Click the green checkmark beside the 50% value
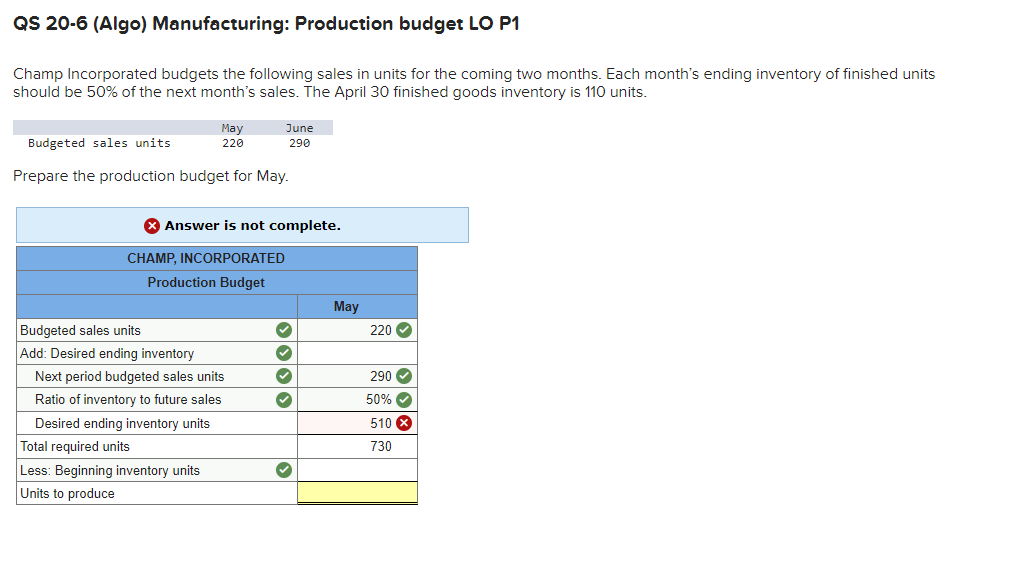The width and height of the screenshot is (1013, 568). (404, 400)
